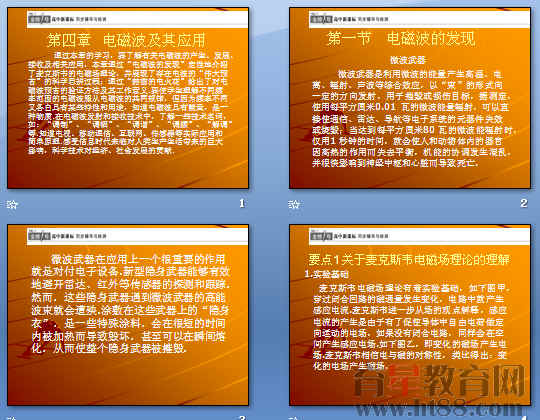
Task: Click the 微波武器 subtitle in slide 2
Action: click(408, 60)
